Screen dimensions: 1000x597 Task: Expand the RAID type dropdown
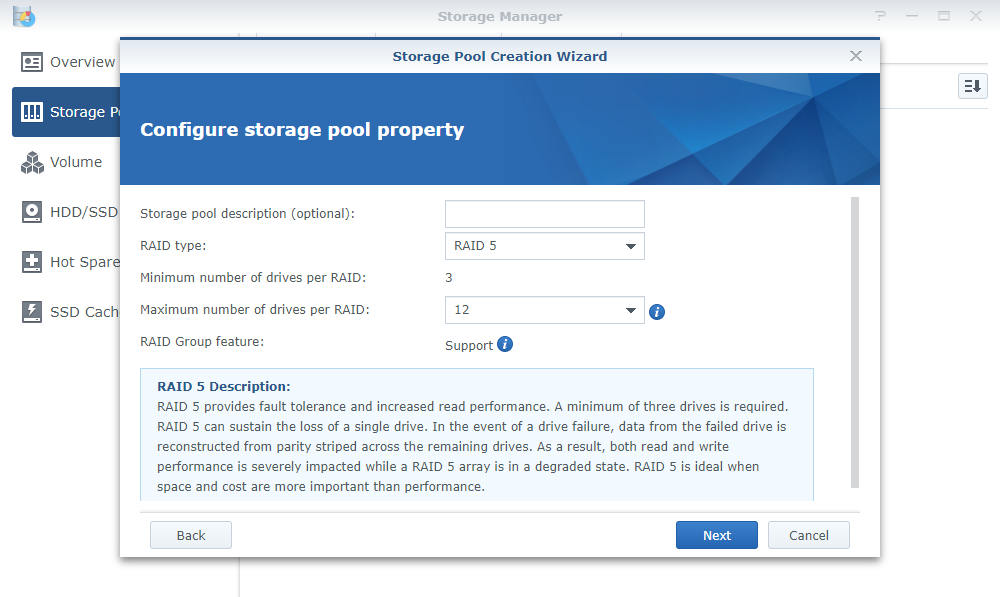544,246
